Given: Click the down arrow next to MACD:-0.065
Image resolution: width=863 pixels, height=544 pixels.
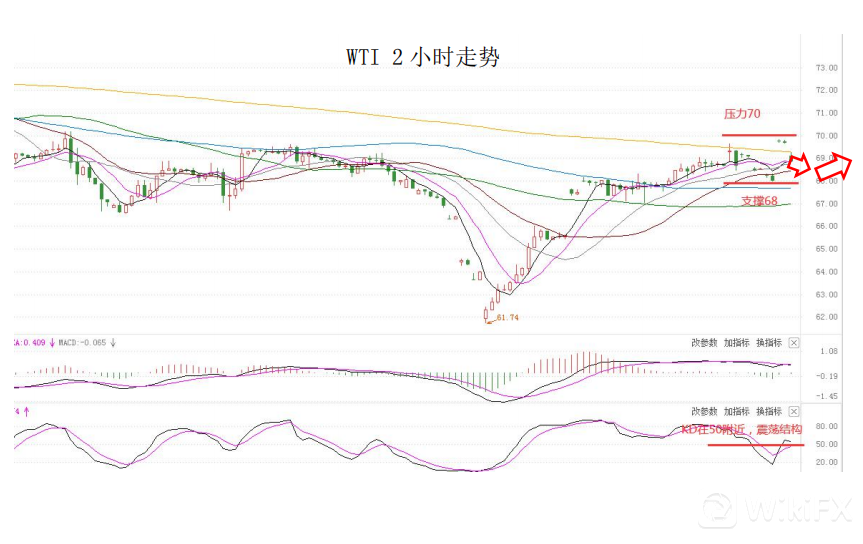Looking at the screenshot, I should pyautogui.click(x=113, y=342).
